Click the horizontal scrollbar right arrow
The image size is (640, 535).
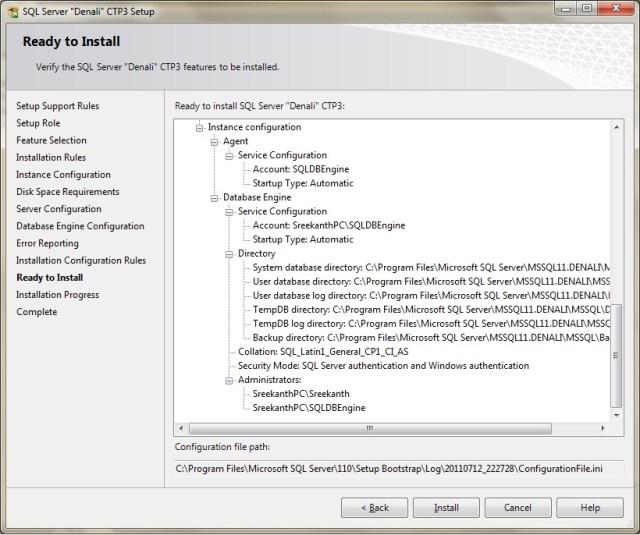(x=603, y=428)
